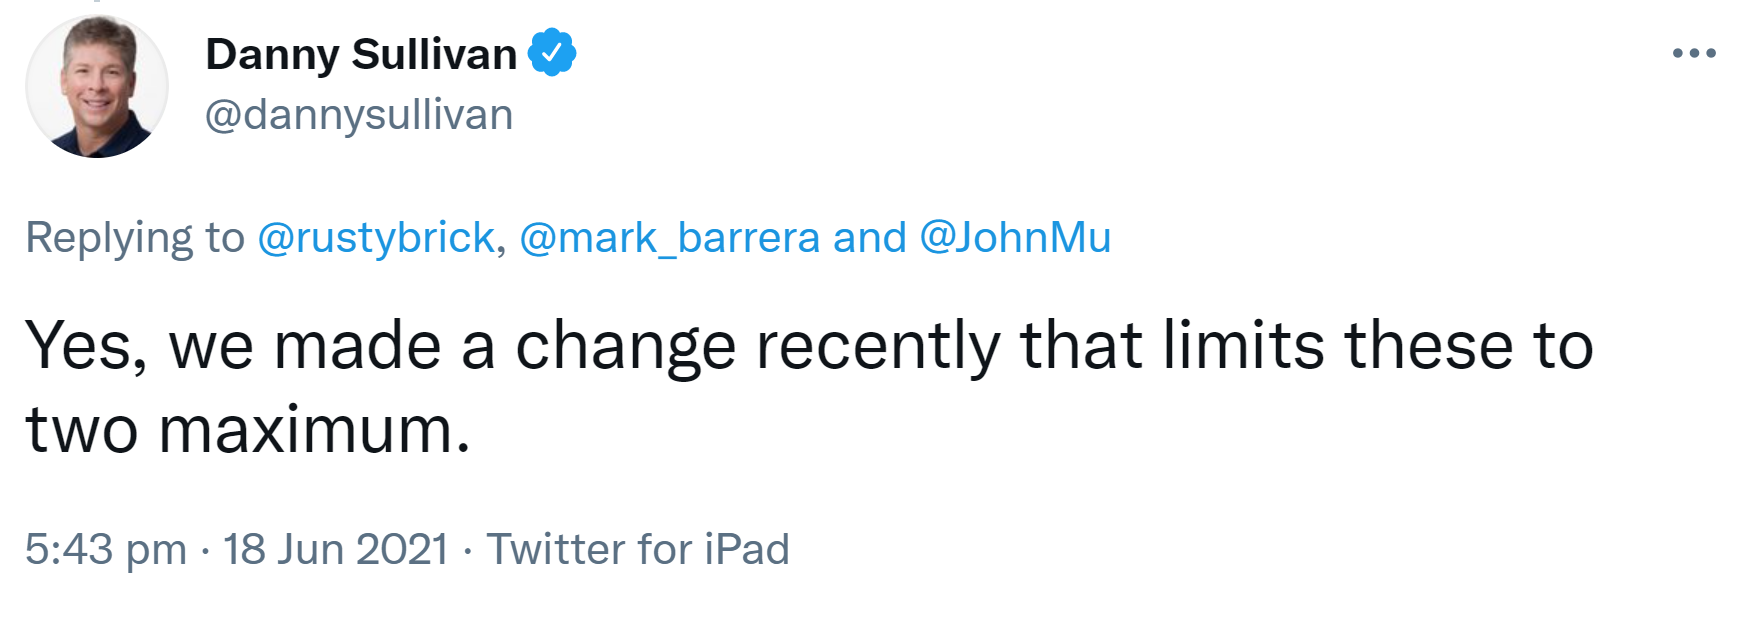Open the tweet's three-dot more options menu
Viewport: 1761px width, 619px height.
[x=1694, y=54]
